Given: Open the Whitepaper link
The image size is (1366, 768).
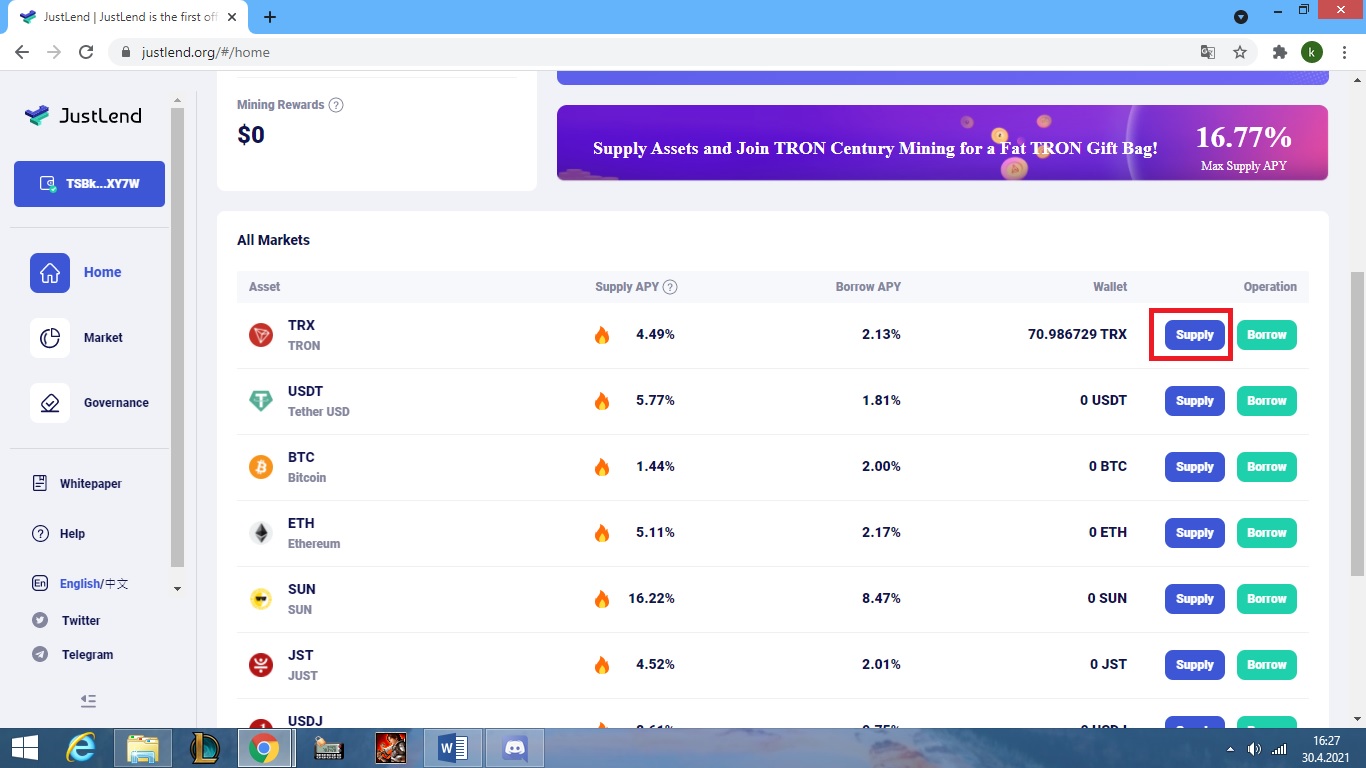Looking at the screenshot, I should pyautogui.click(x=90, y=484).
